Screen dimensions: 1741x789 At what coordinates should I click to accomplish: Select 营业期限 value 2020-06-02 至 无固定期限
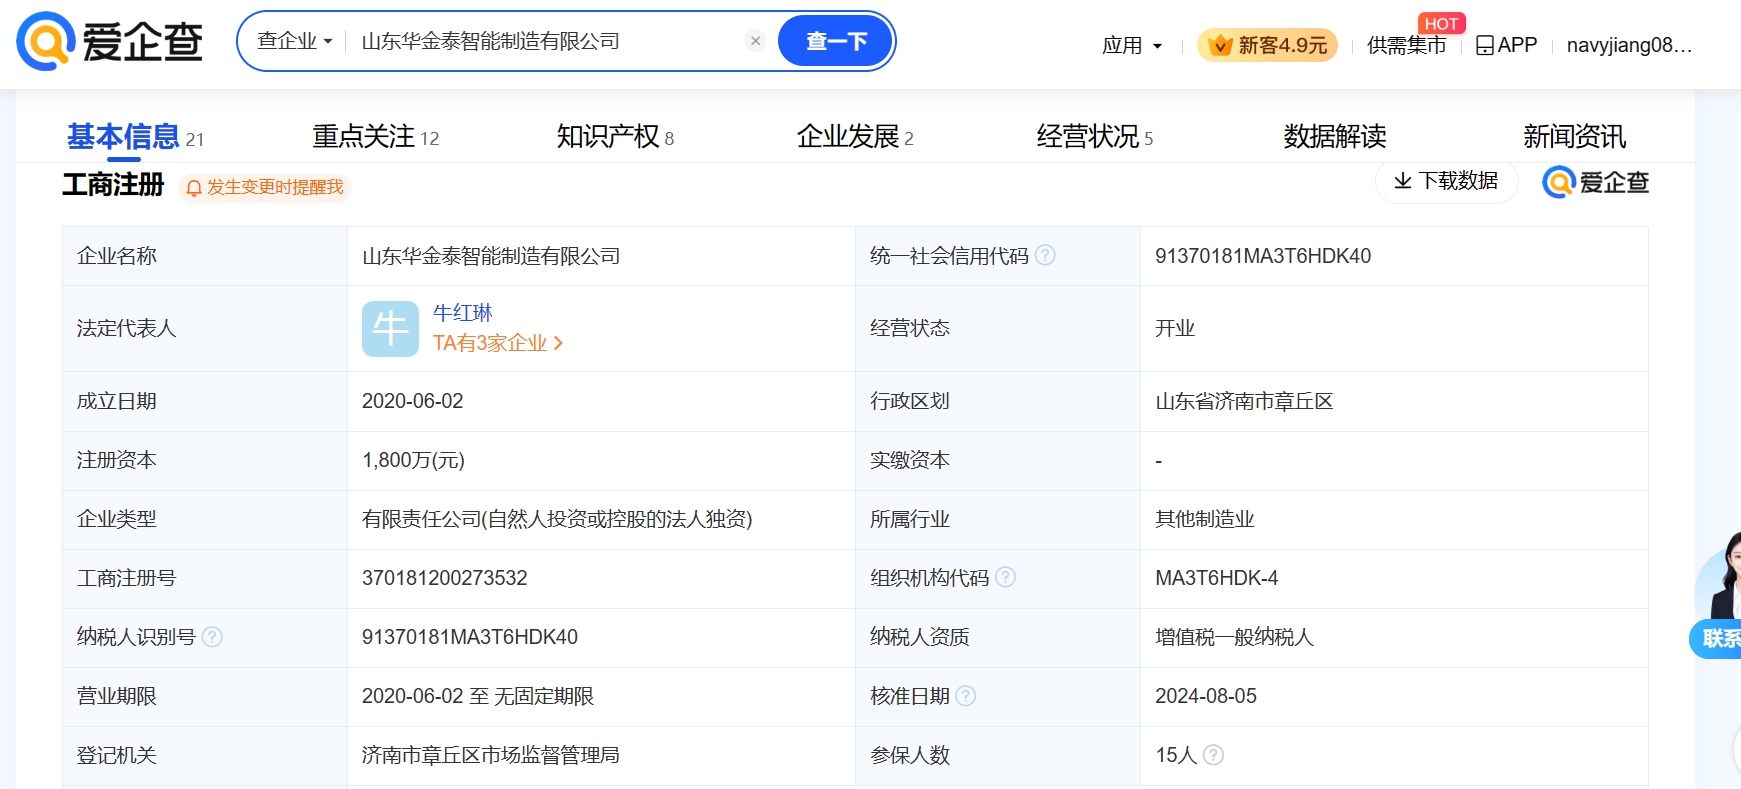tap(478, 696)
